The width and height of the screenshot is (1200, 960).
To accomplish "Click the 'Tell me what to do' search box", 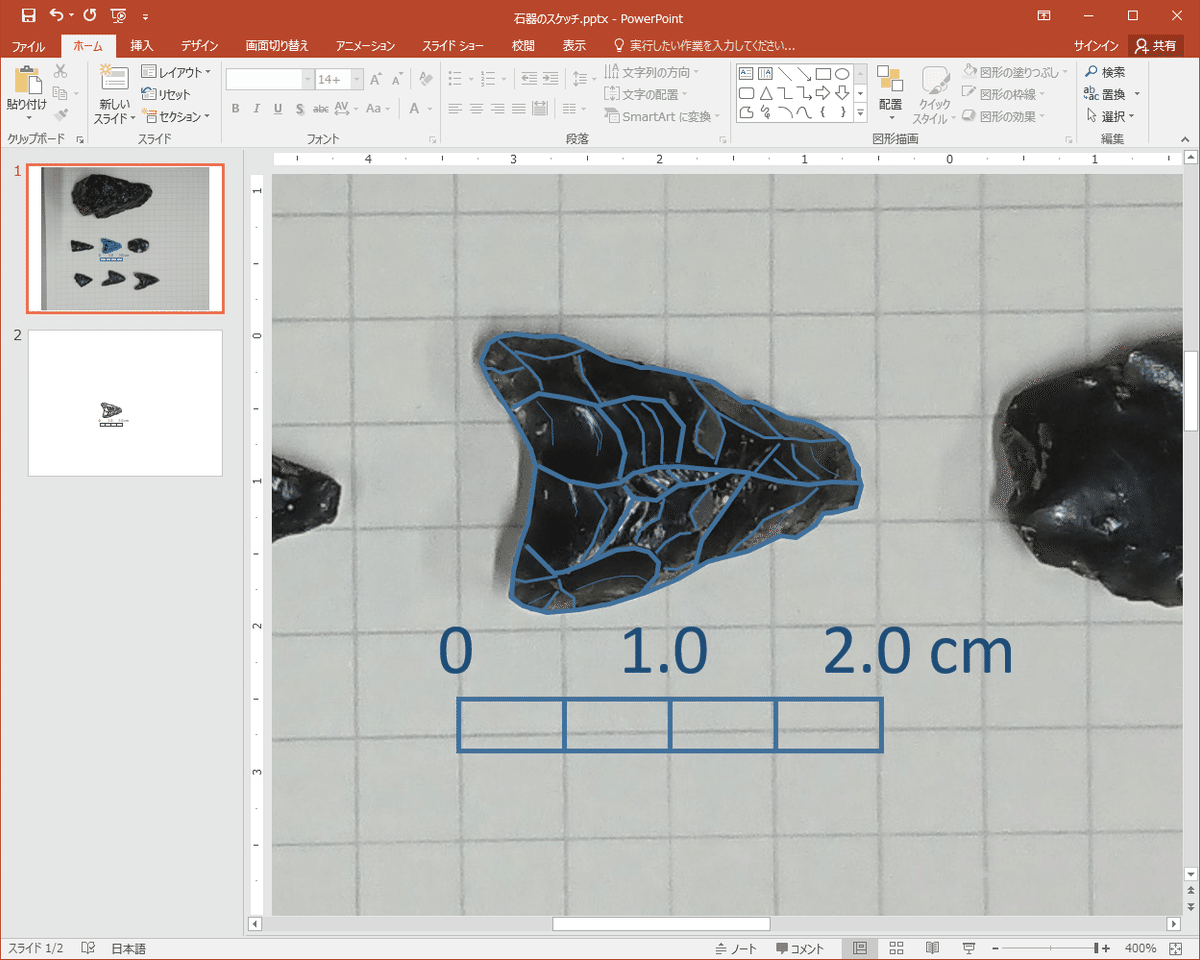I will point(704,46).
